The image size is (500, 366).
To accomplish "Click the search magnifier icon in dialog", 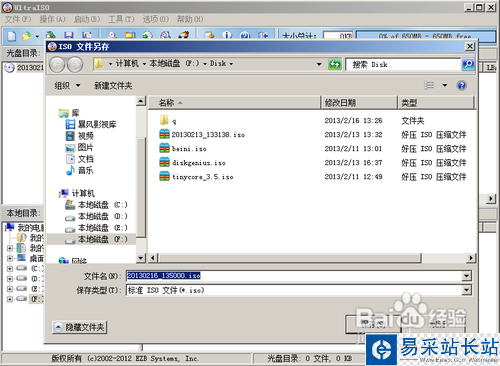I will point(468,64).
